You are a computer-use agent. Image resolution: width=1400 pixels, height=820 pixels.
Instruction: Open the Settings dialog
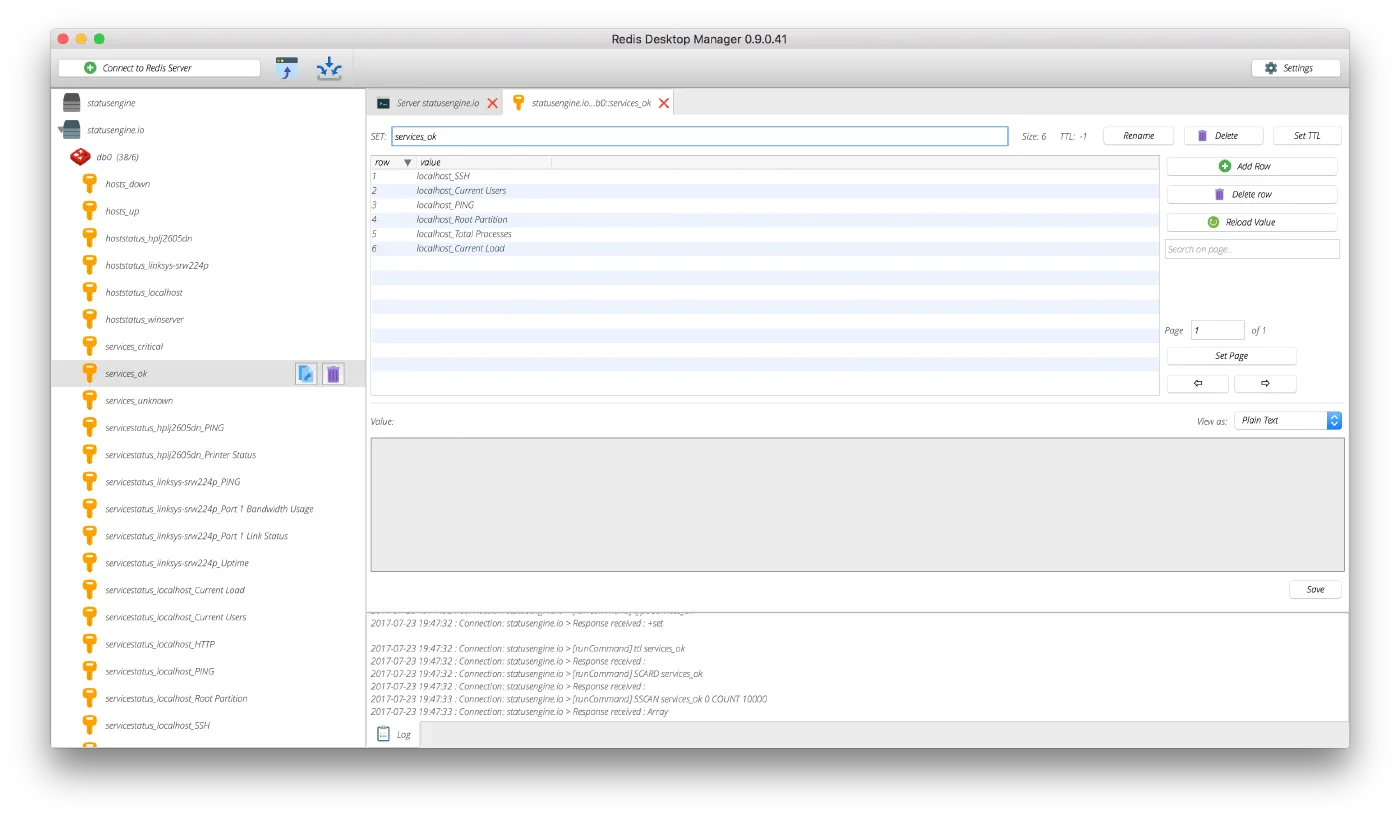pos(1295,68)
